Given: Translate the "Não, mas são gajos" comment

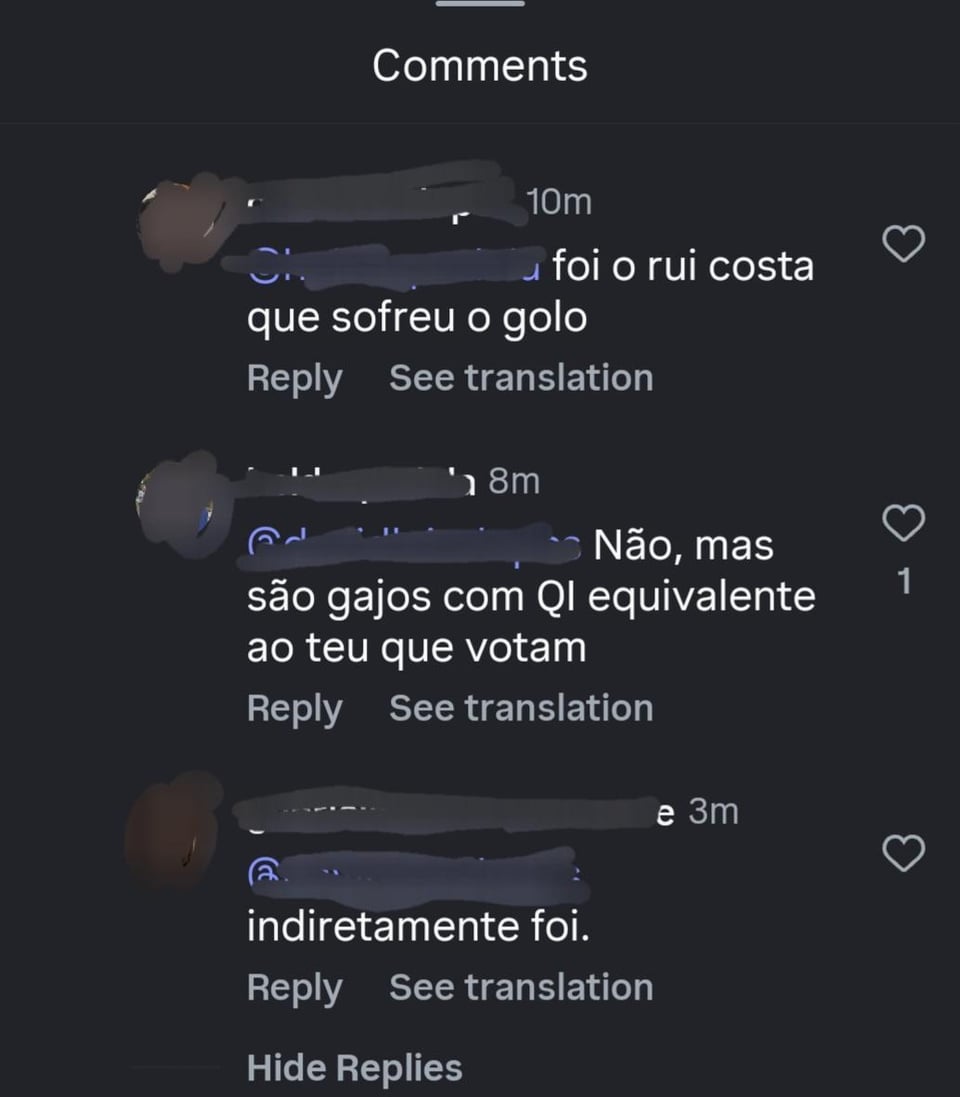Looking at the screenshot, I should click(520, 708).
